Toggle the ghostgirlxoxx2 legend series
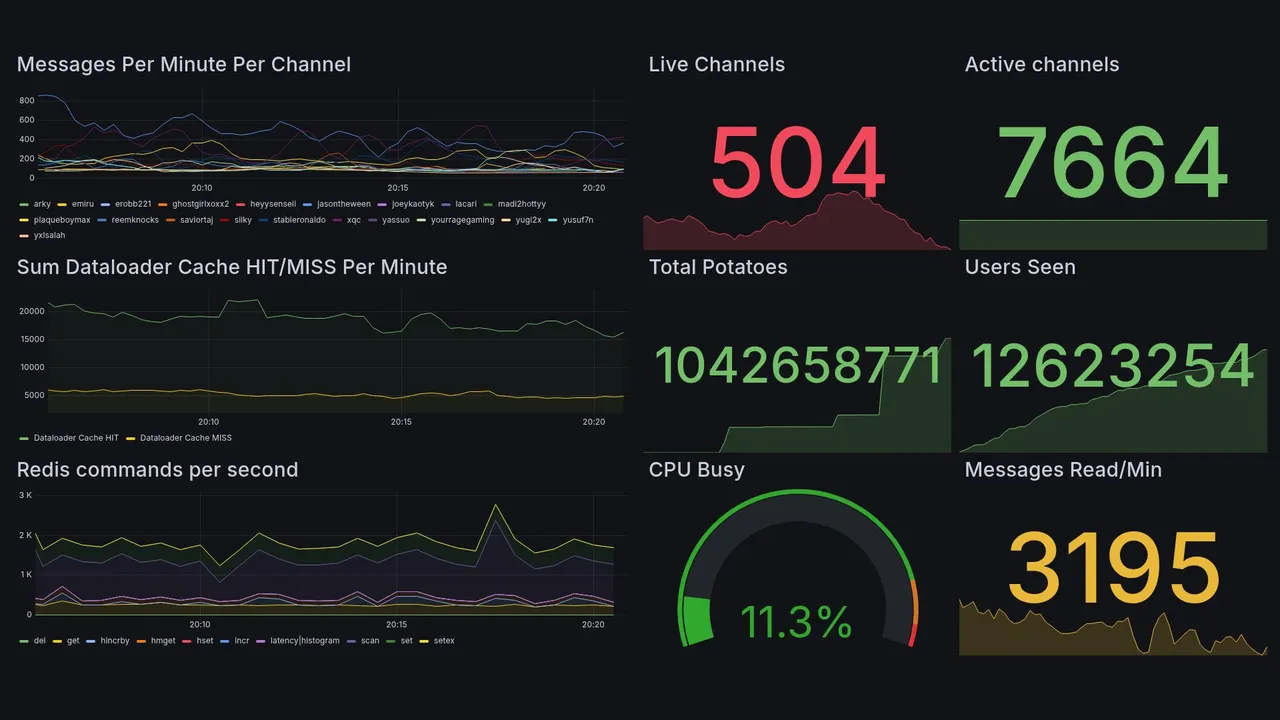This screenshot has width=1280, height=720. click(x=193, y=204)
